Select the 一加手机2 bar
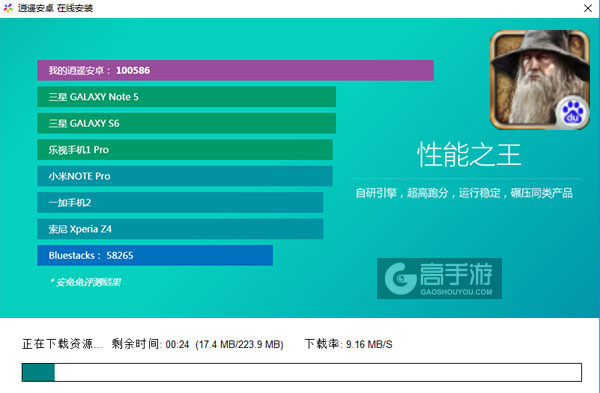Image resolution: width=600 pixels, height=393 pixels. (x=180, y=202)
